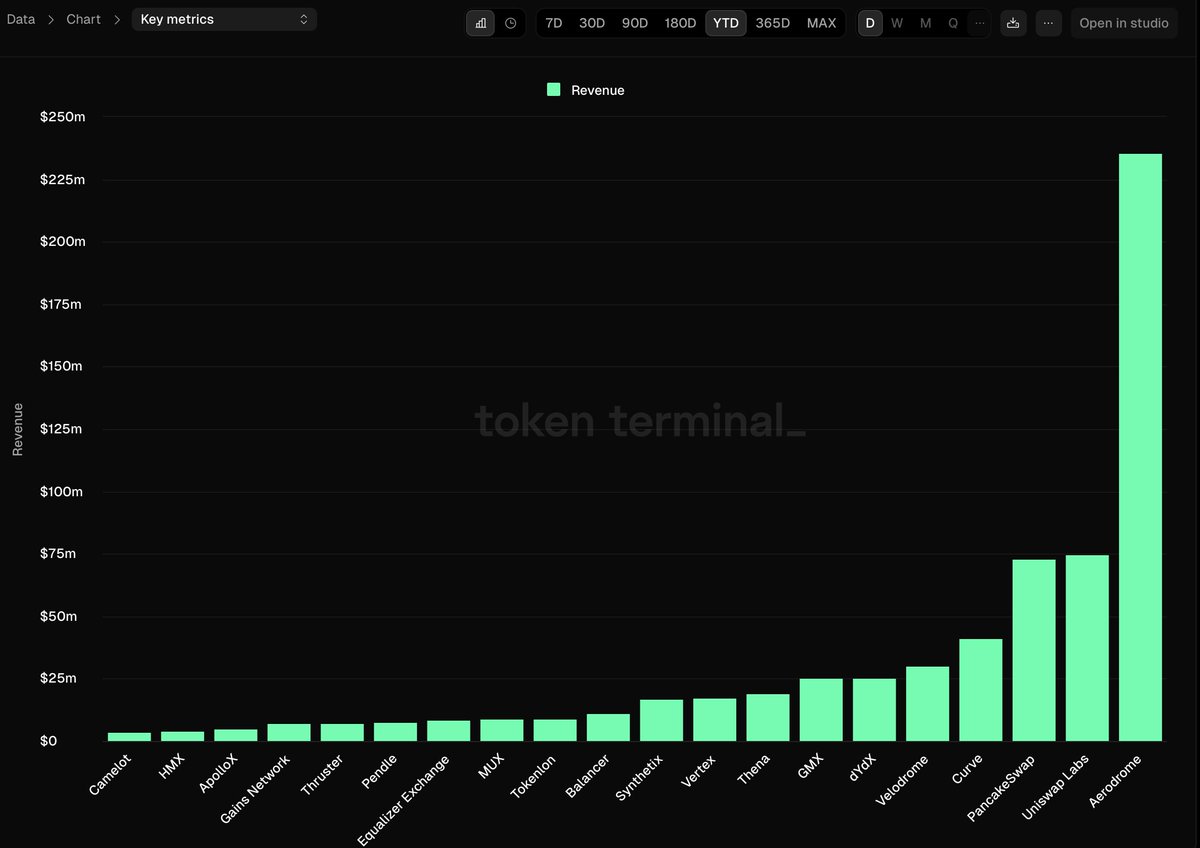Viewport: 1200px width, 848px height.
Task: Open the Key metrics dropdown
Action: click(224, 19)
